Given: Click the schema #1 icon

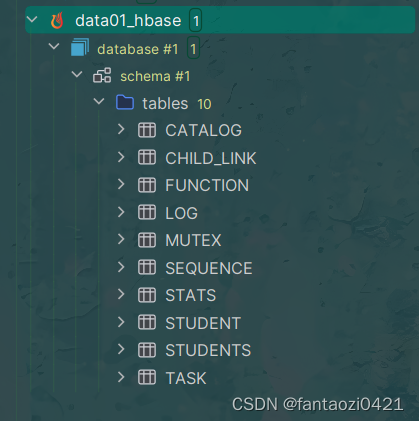Looking at the screenshot, I should tap(102, 75).
